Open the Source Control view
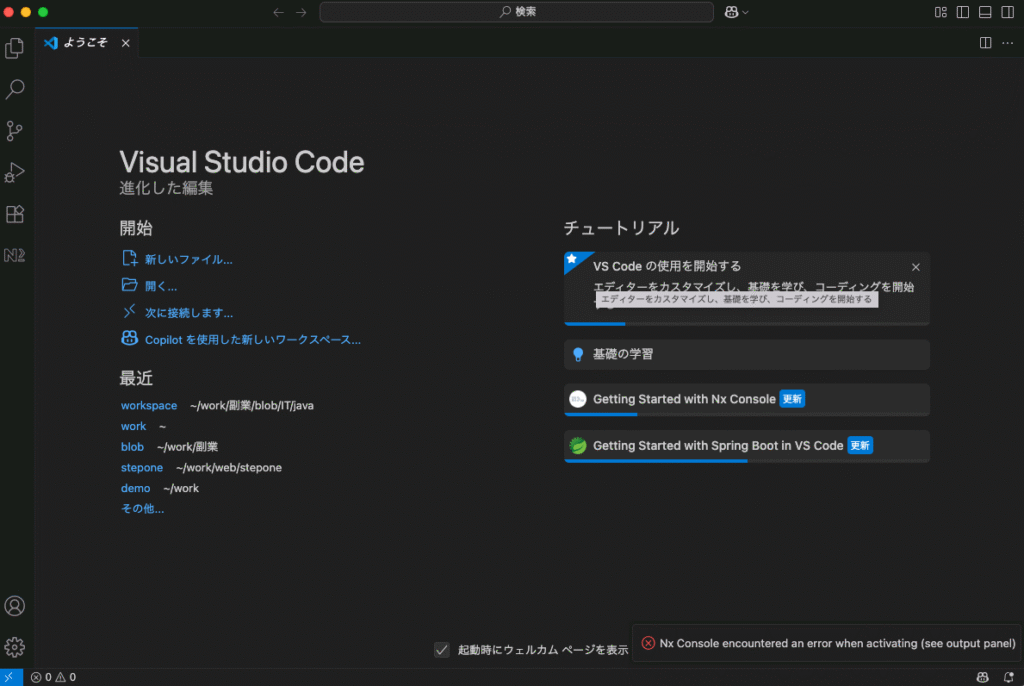 coord(14,131)
